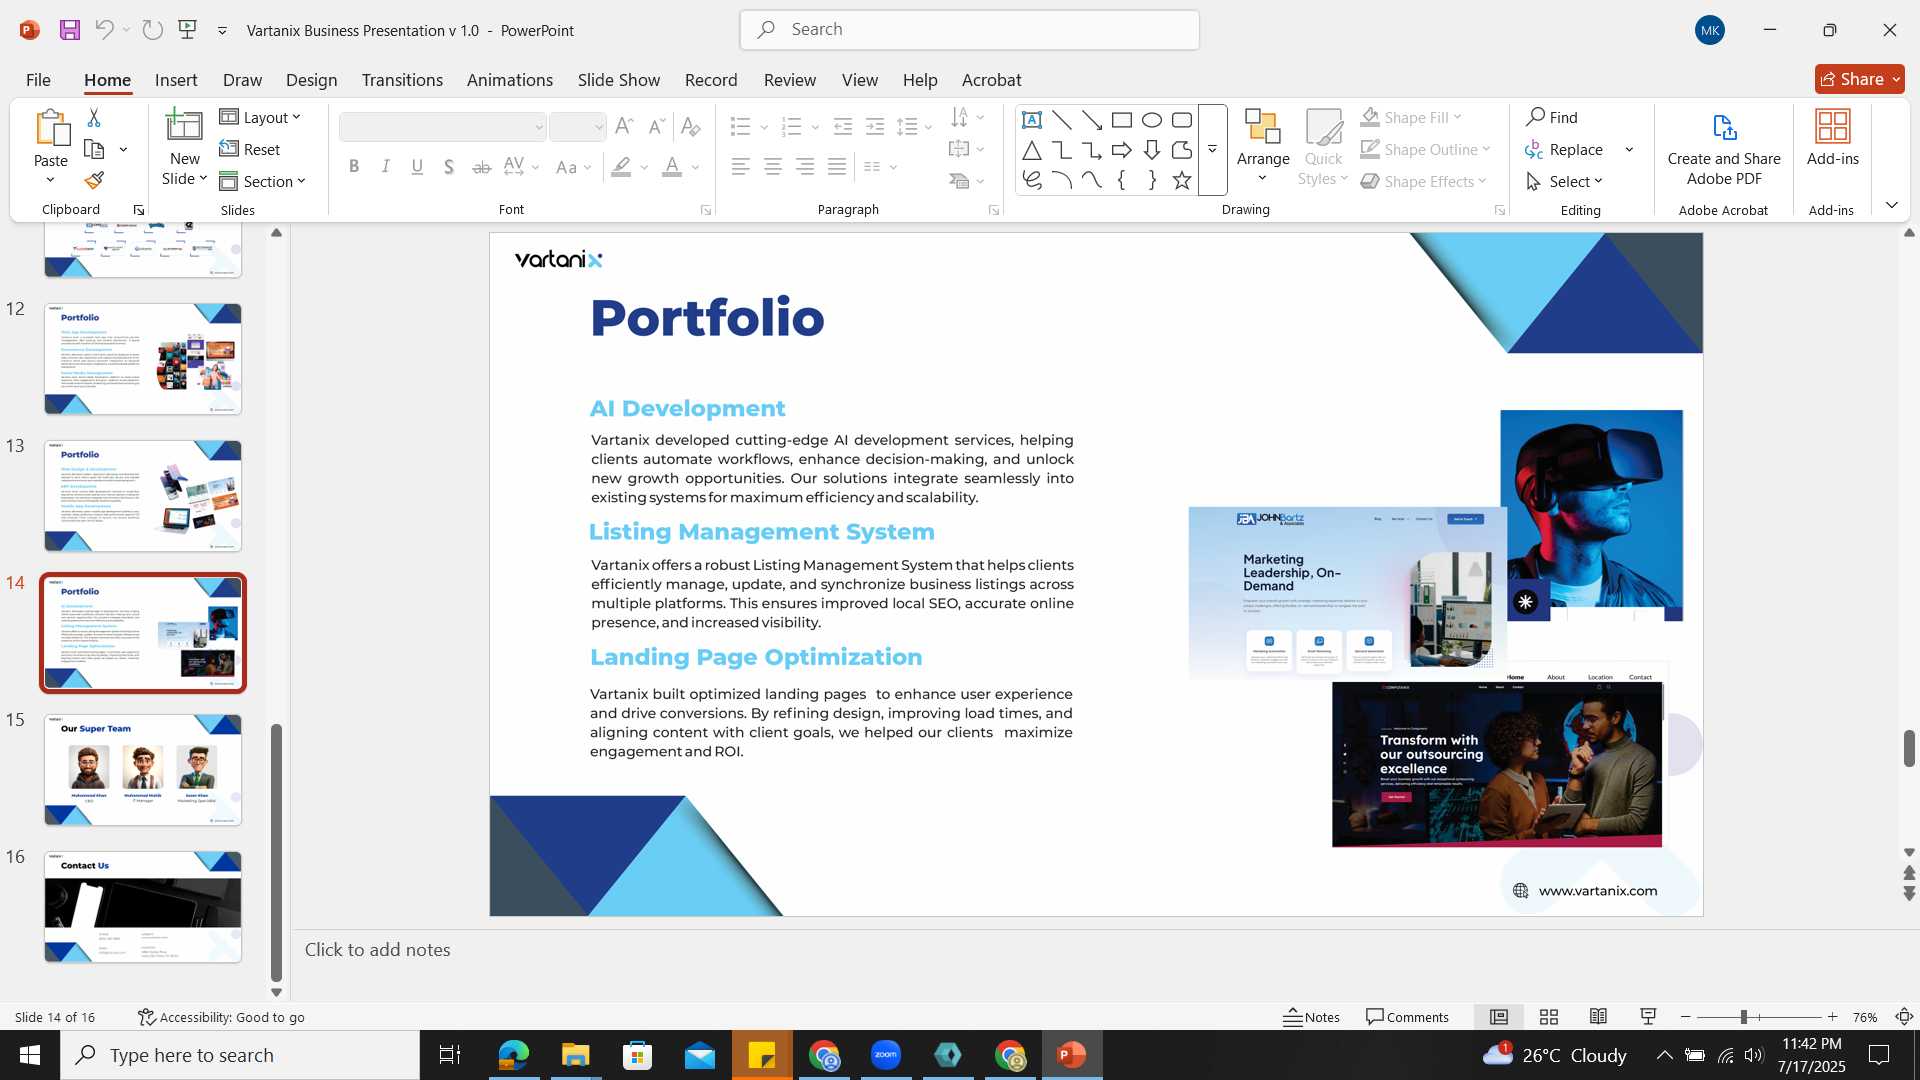Image resolution: width=1920 pixels, height=1080 pixels.
Task: Toggle Bold formatting
Action: (x=354, y=167)
